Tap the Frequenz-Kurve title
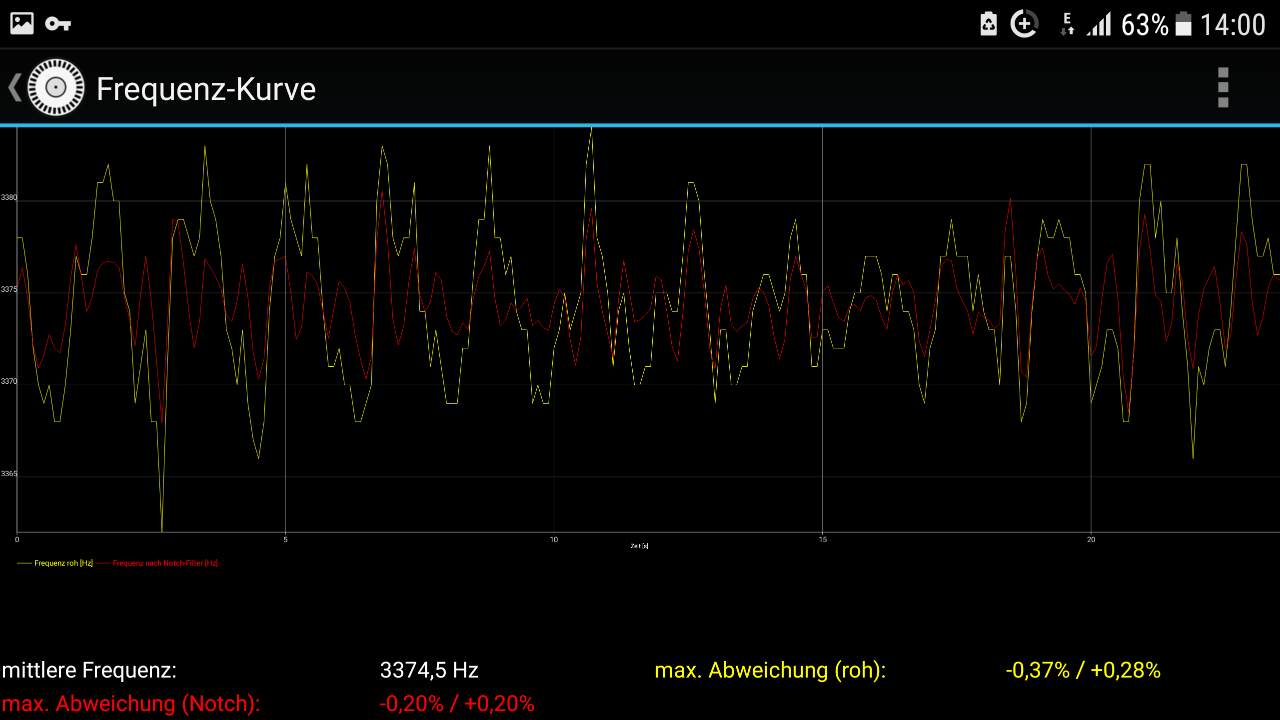The image size is (1280, 720). [x=206, y=89]
